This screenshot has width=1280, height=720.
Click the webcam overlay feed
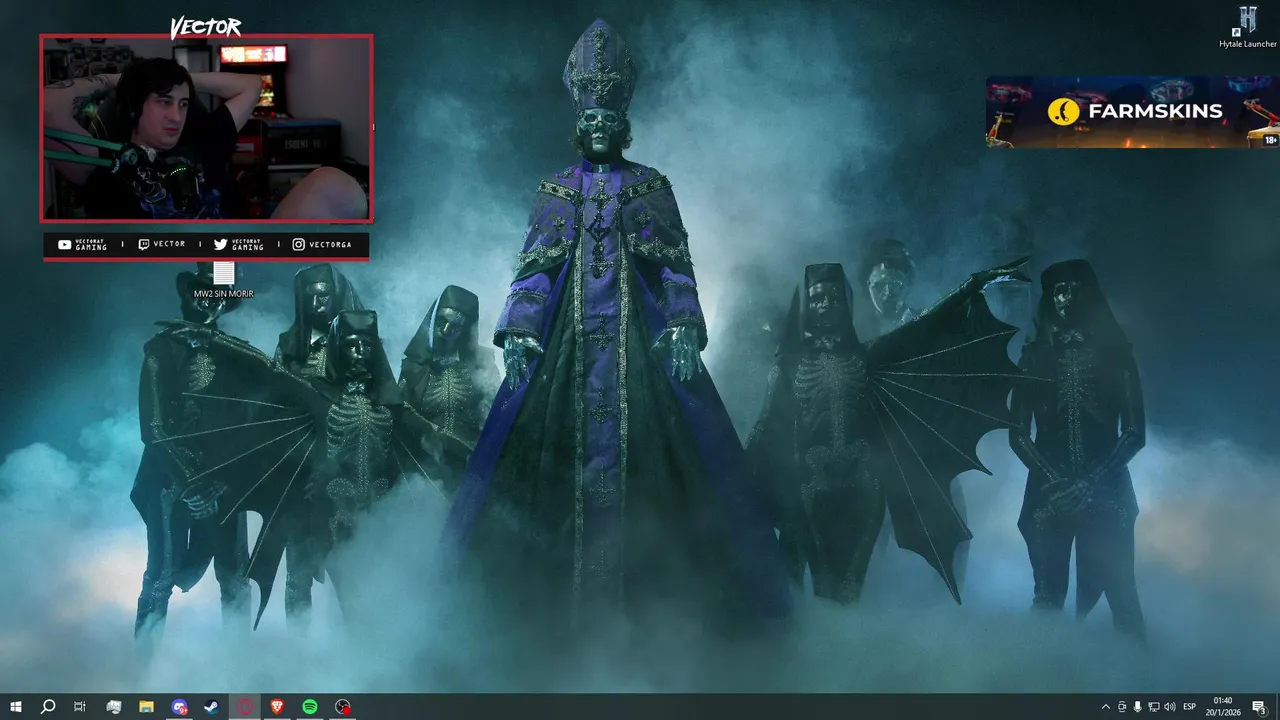click(206, 128)
